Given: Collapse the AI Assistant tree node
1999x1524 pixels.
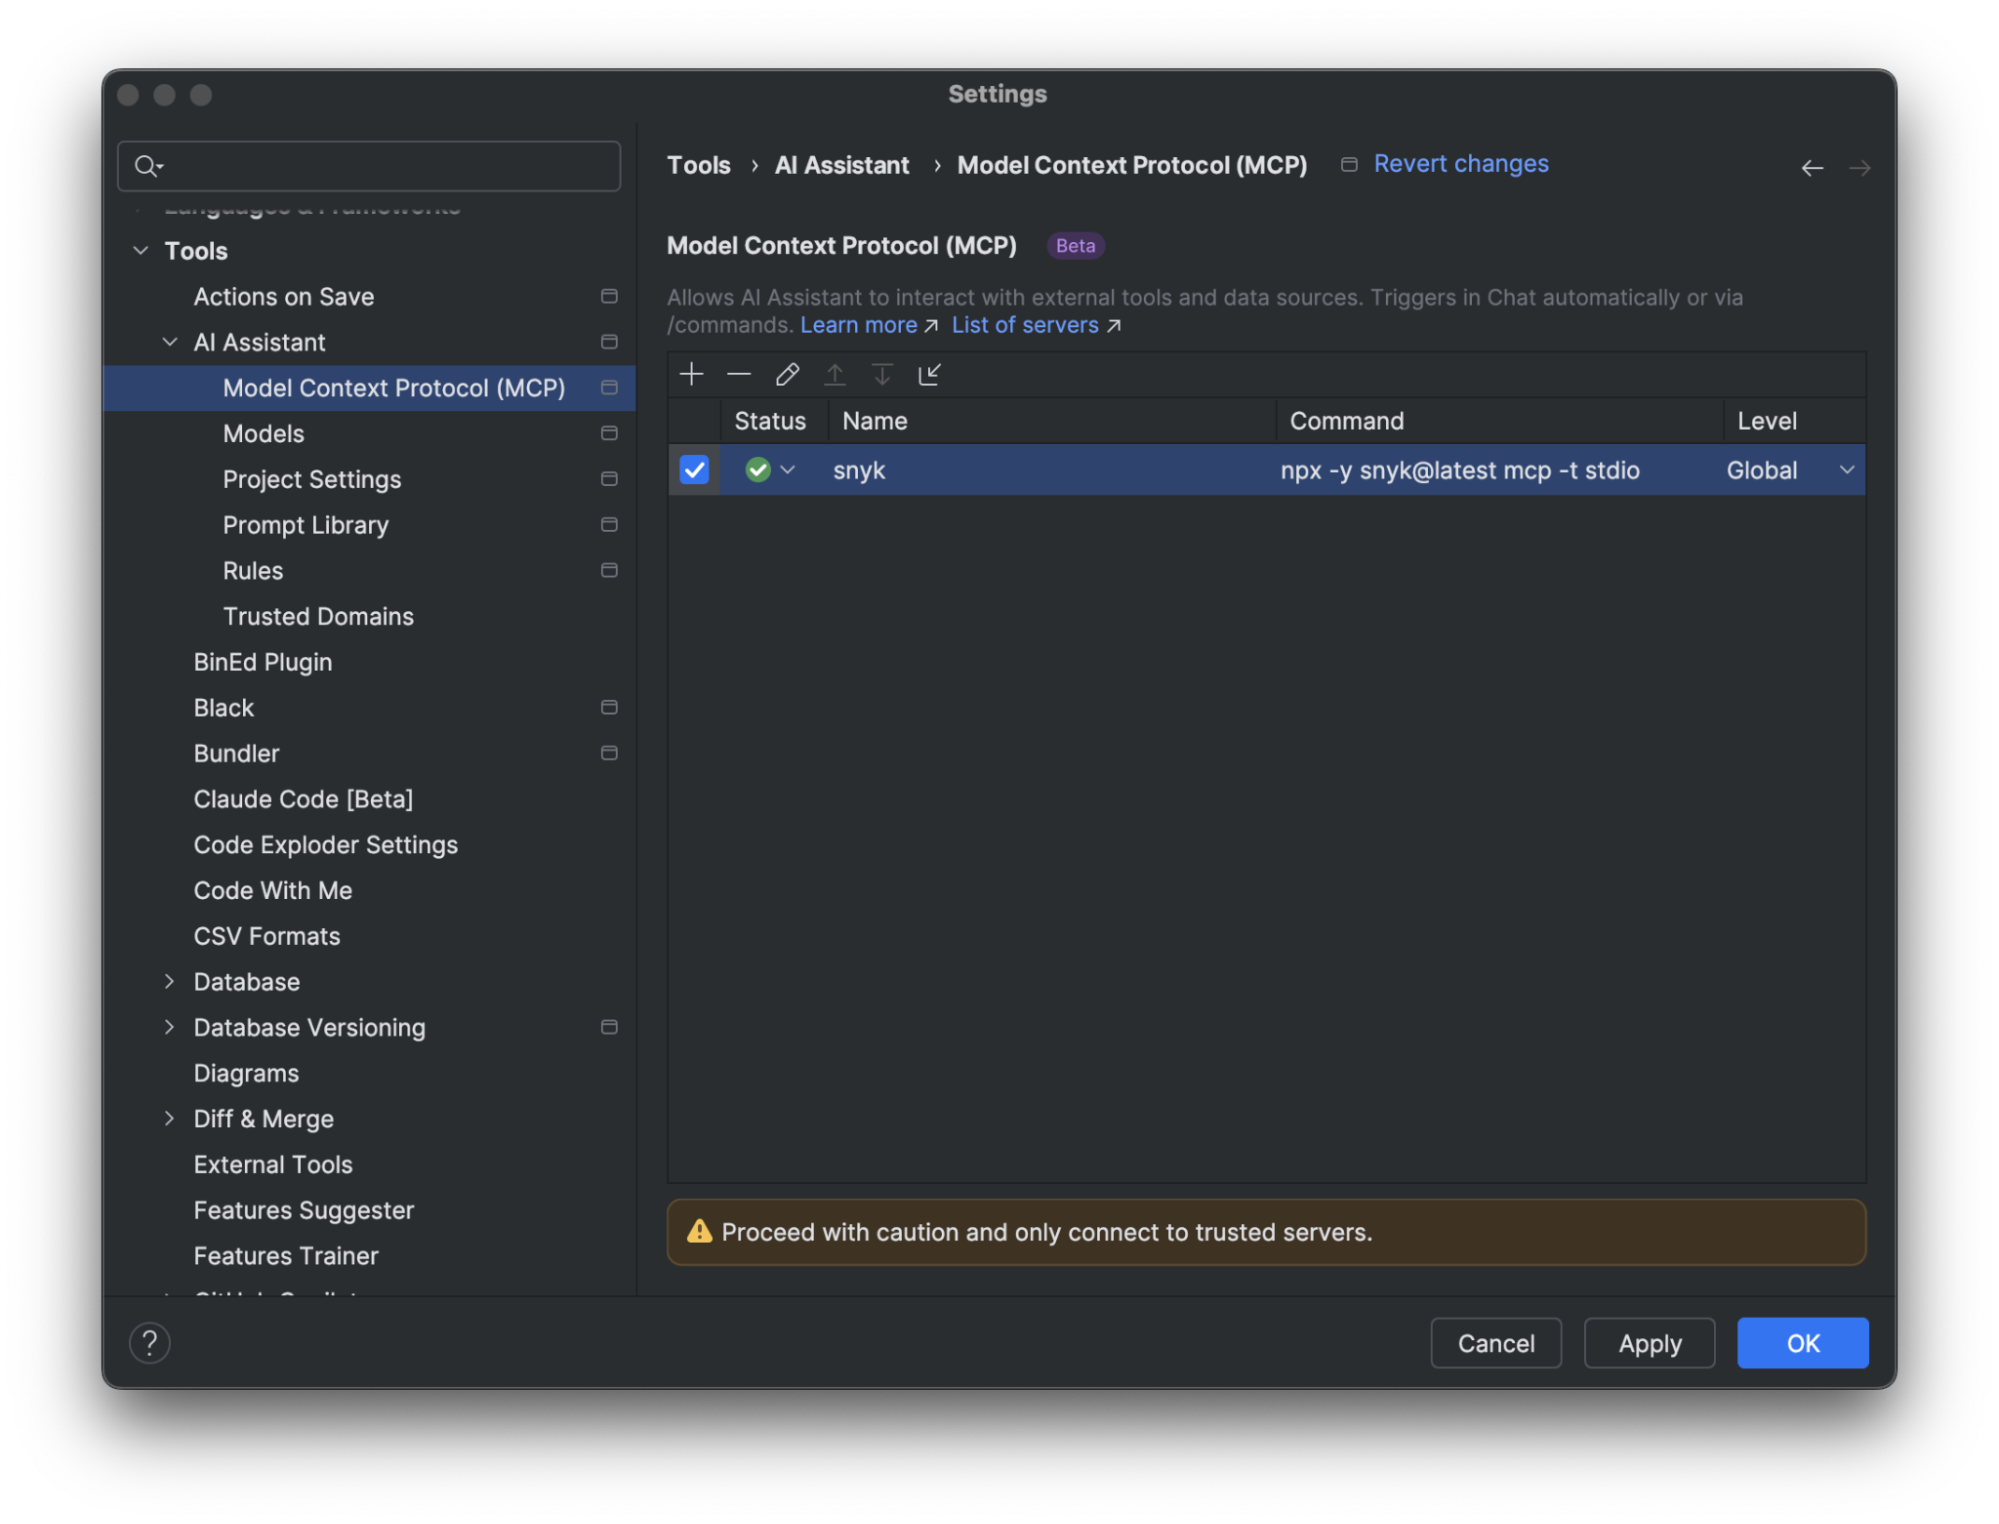Looking at the screenshot, I should click(x=170, y=343).
